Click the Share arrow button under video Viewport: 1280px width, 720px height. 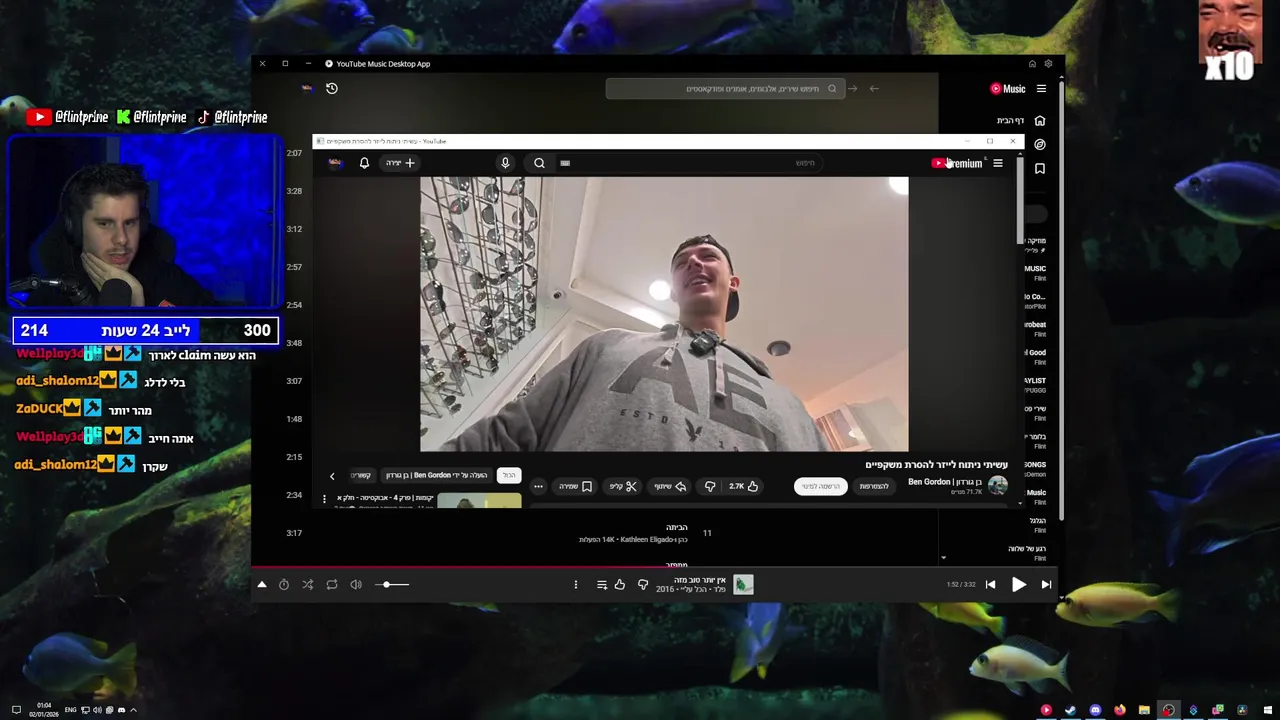pos(670,486)
